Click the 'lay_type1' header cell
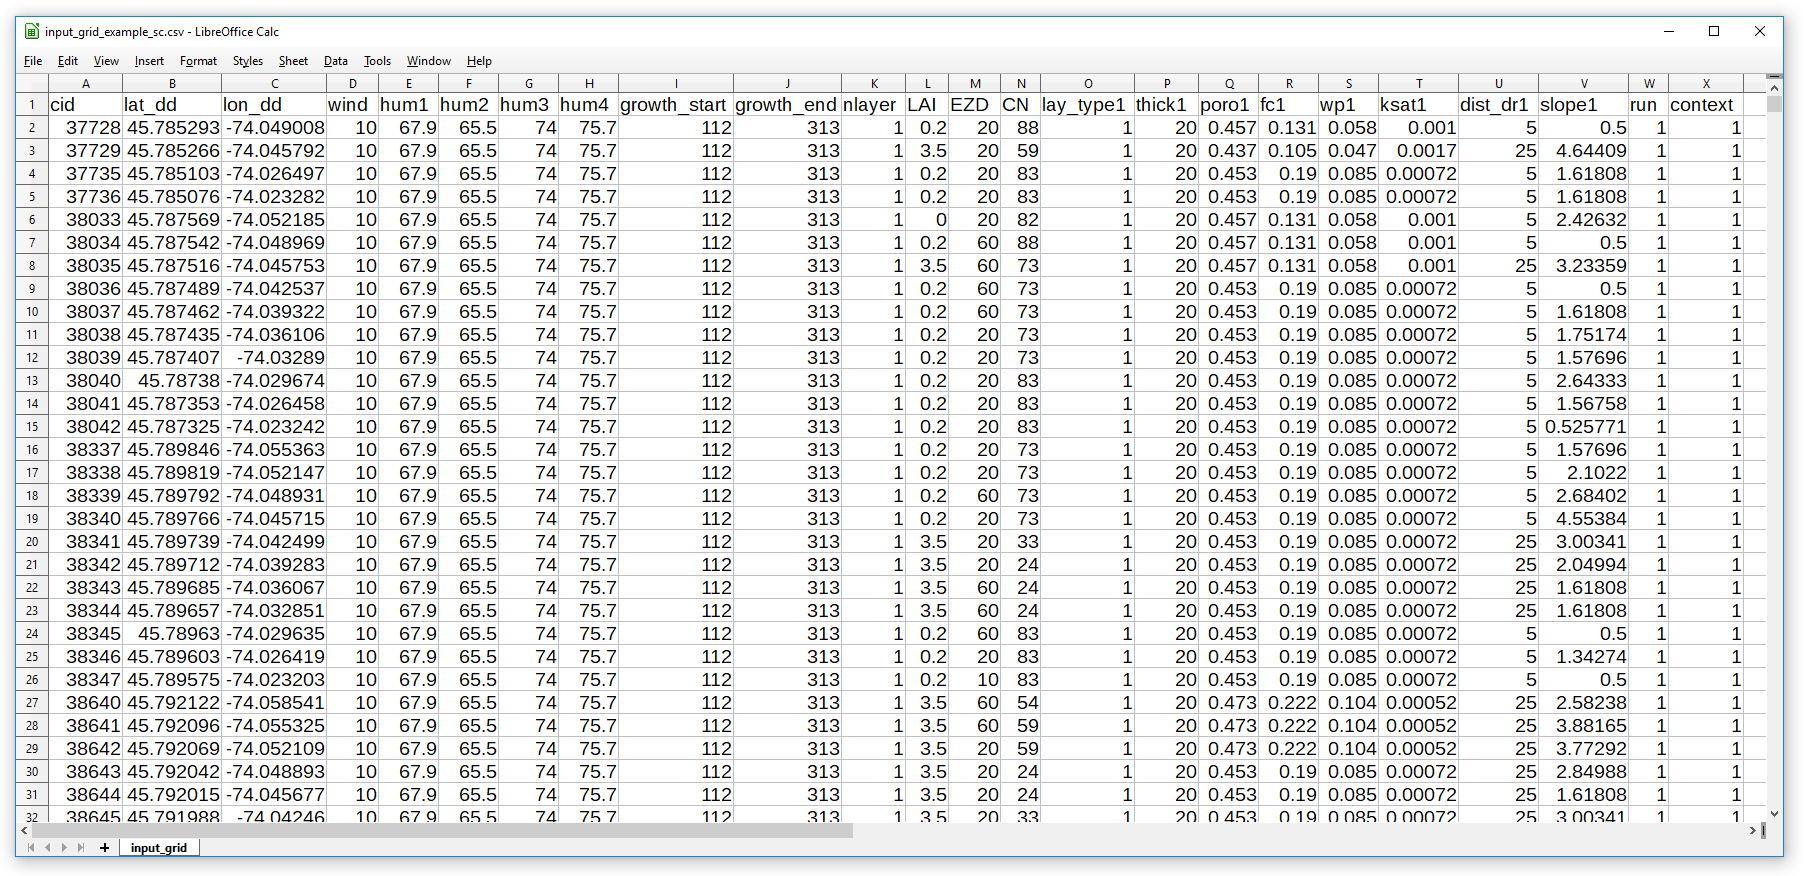1807x876 pixels. (x=1087, y=105)
